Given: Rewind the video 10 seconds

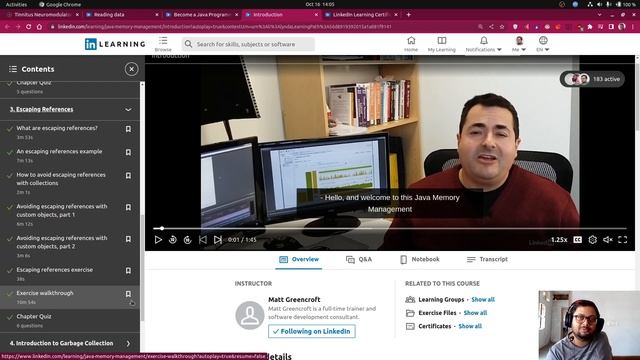Looking at the screenshot, I should (173, 240).
